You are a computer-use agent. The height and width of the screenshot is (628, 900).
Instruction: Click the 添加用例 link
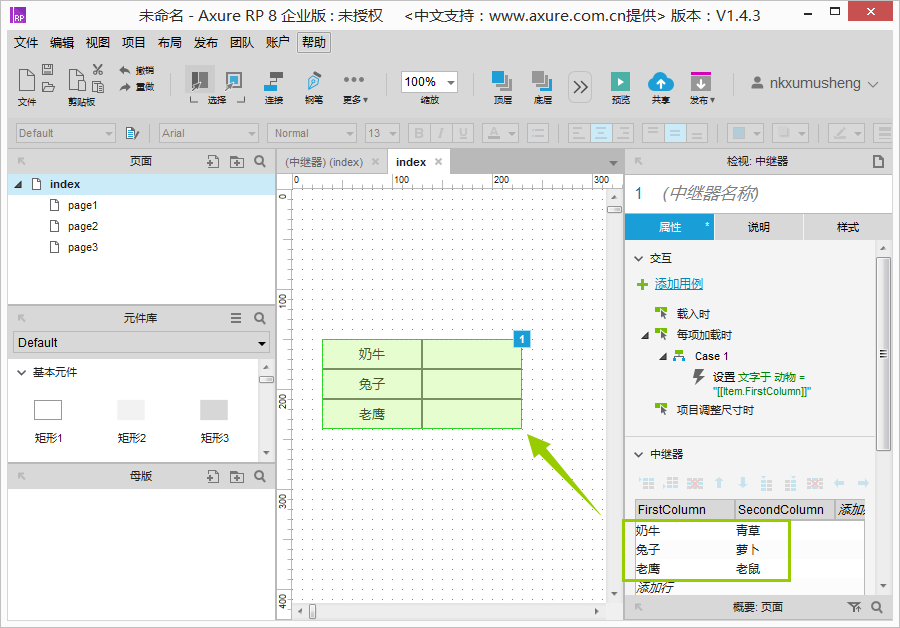678,284
